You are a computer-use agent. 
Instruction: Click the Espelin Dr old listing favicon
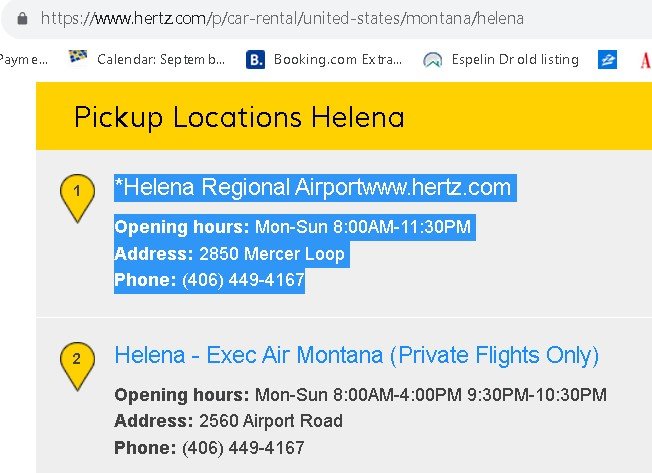(x=433, y=60)
